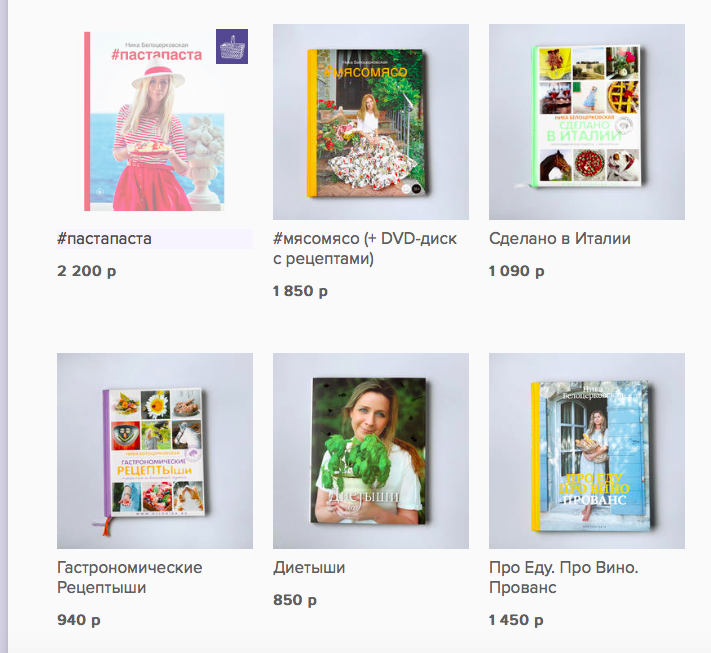Click the Гастрономические Рецептыши title link
Viewport: 711px width, 653px height.
130,577
